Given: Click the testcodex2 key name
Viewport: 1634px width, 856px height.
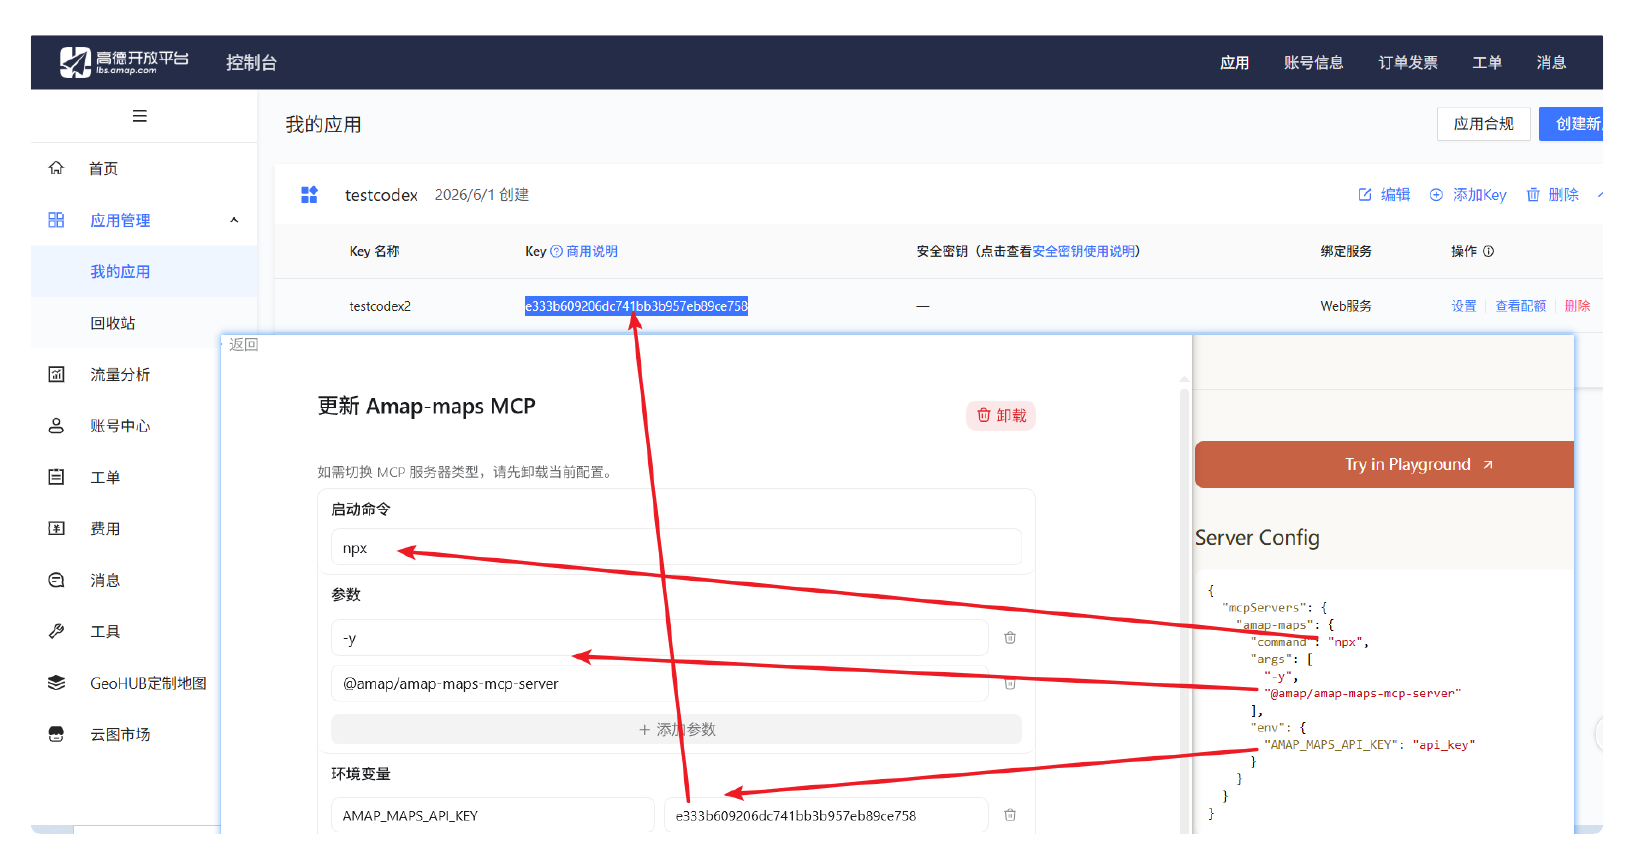Looking at the screenshot, I should pyautogui.click(x=380, y=306).
